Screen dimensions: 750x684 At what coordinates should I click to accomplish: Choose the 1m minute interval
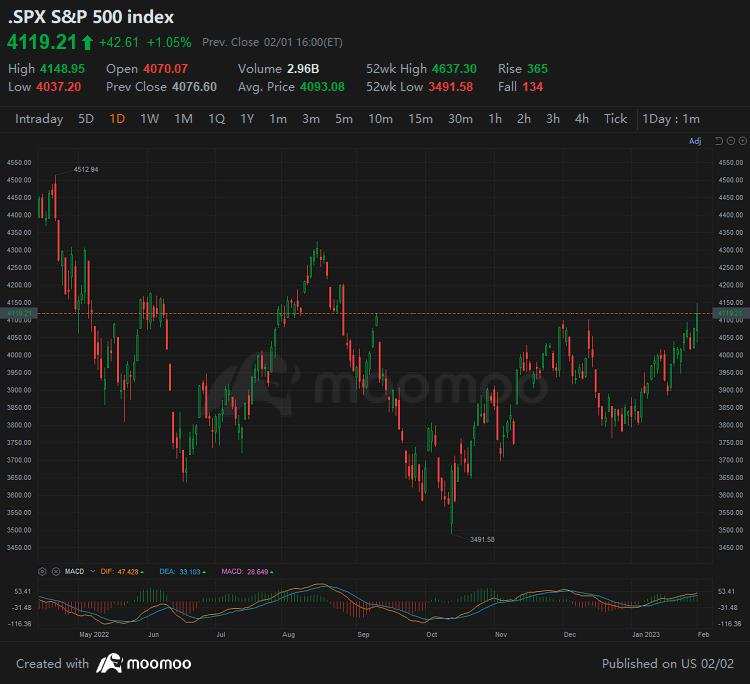pos(278,119)
